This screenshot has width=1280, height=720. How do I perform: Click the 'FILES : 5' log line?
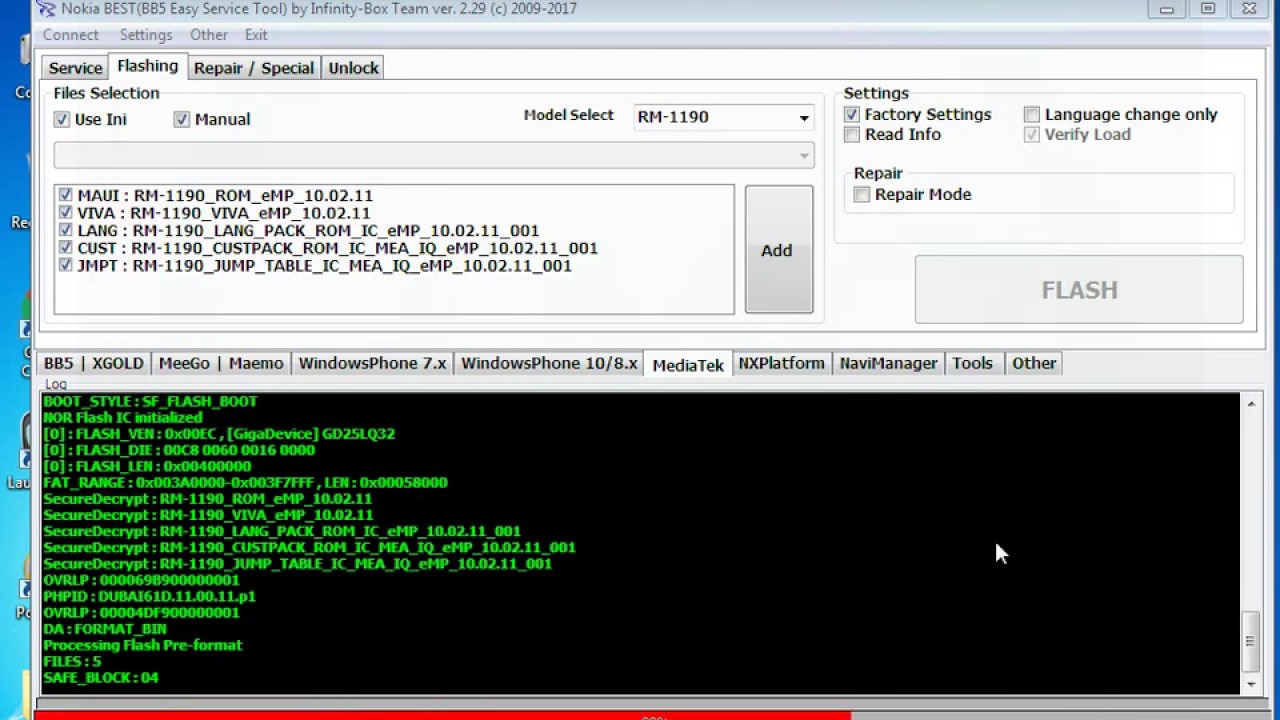pyautogui.click(x=72, y=661)
